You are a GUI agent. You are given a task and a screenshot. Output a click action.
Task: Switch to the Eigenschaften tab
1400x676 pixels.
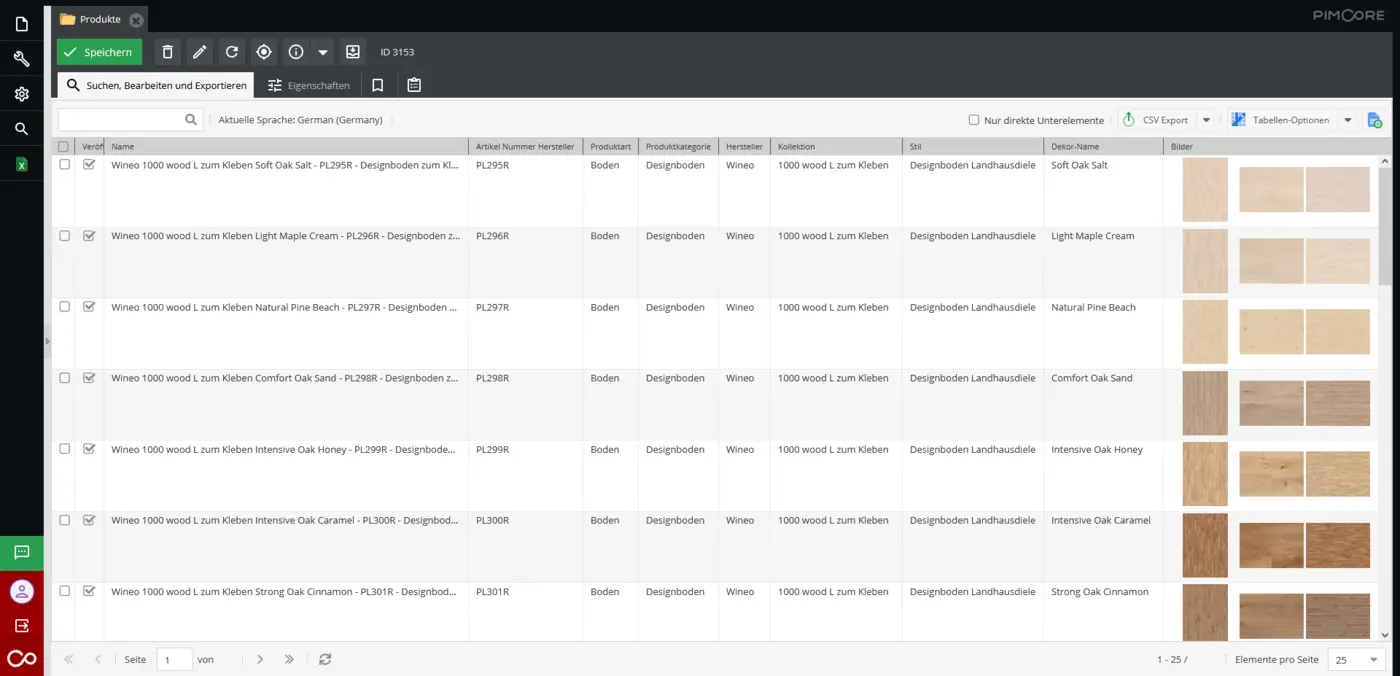tap(308, 86)
